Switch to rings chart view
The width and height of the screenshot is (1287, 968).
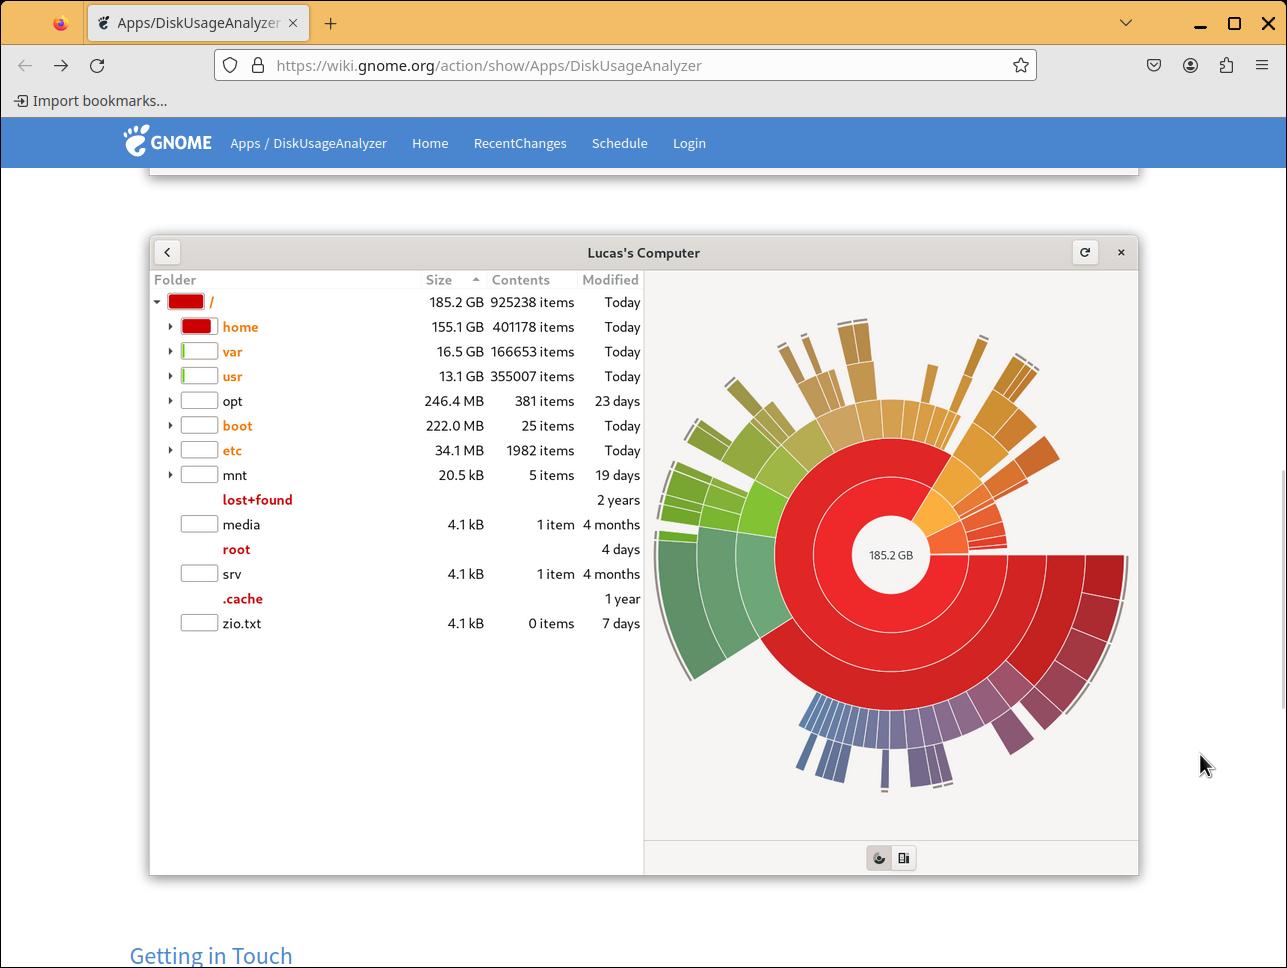coord(879,858)
